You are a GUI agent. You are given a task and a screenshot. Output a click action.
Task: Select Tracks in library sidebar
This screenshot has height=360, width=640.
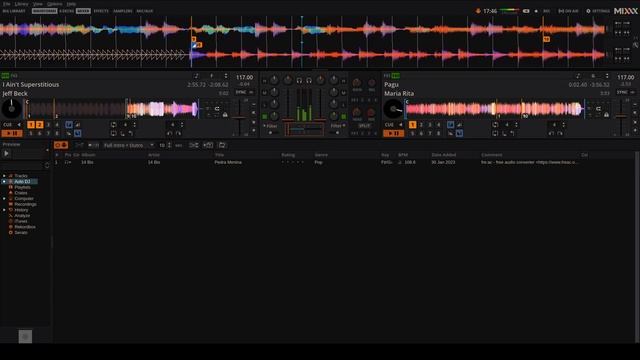point(21,176)
